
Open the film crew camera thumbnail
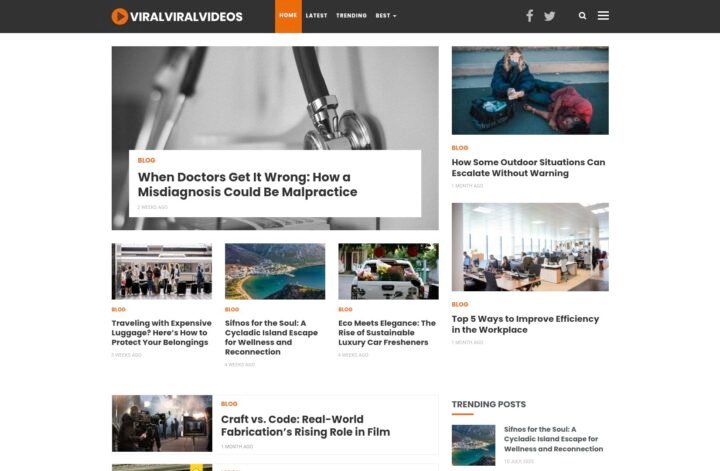(162, 423)
